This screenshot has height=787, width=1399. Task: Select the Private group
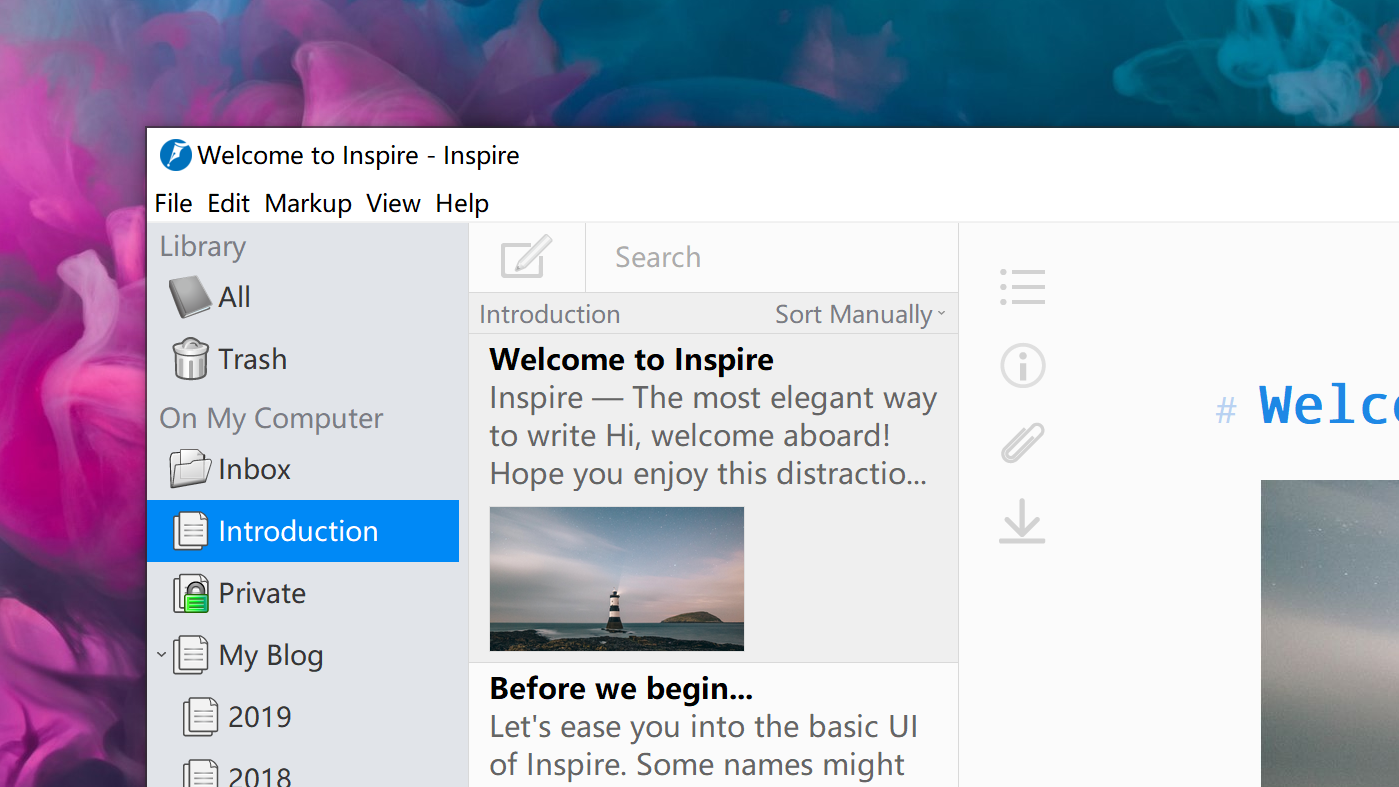[303, 593]
